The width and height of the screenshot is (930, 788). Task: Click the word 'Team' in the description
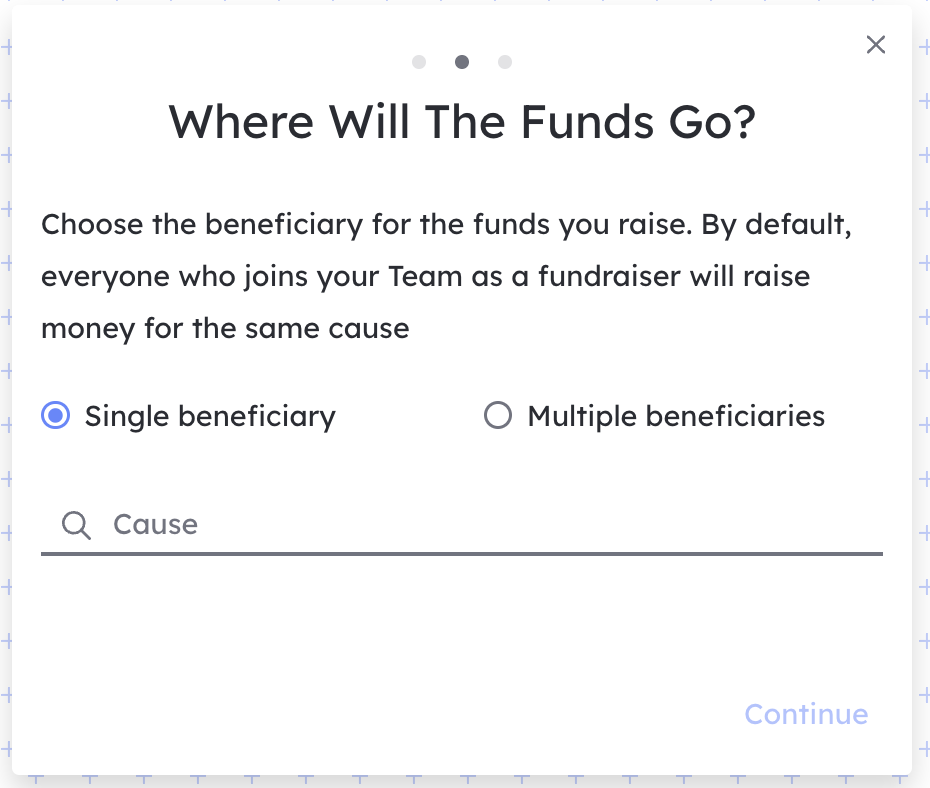(425, 276)
